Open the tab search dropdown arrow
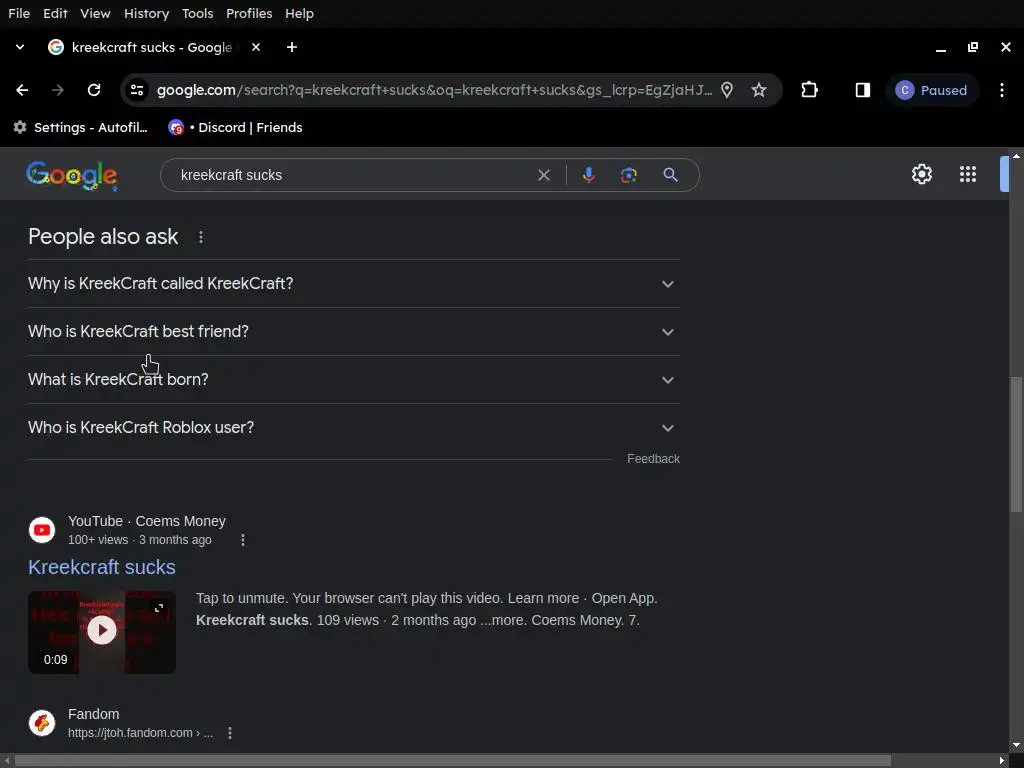Viewport: 1024px width, 768px height. (20, 47)
